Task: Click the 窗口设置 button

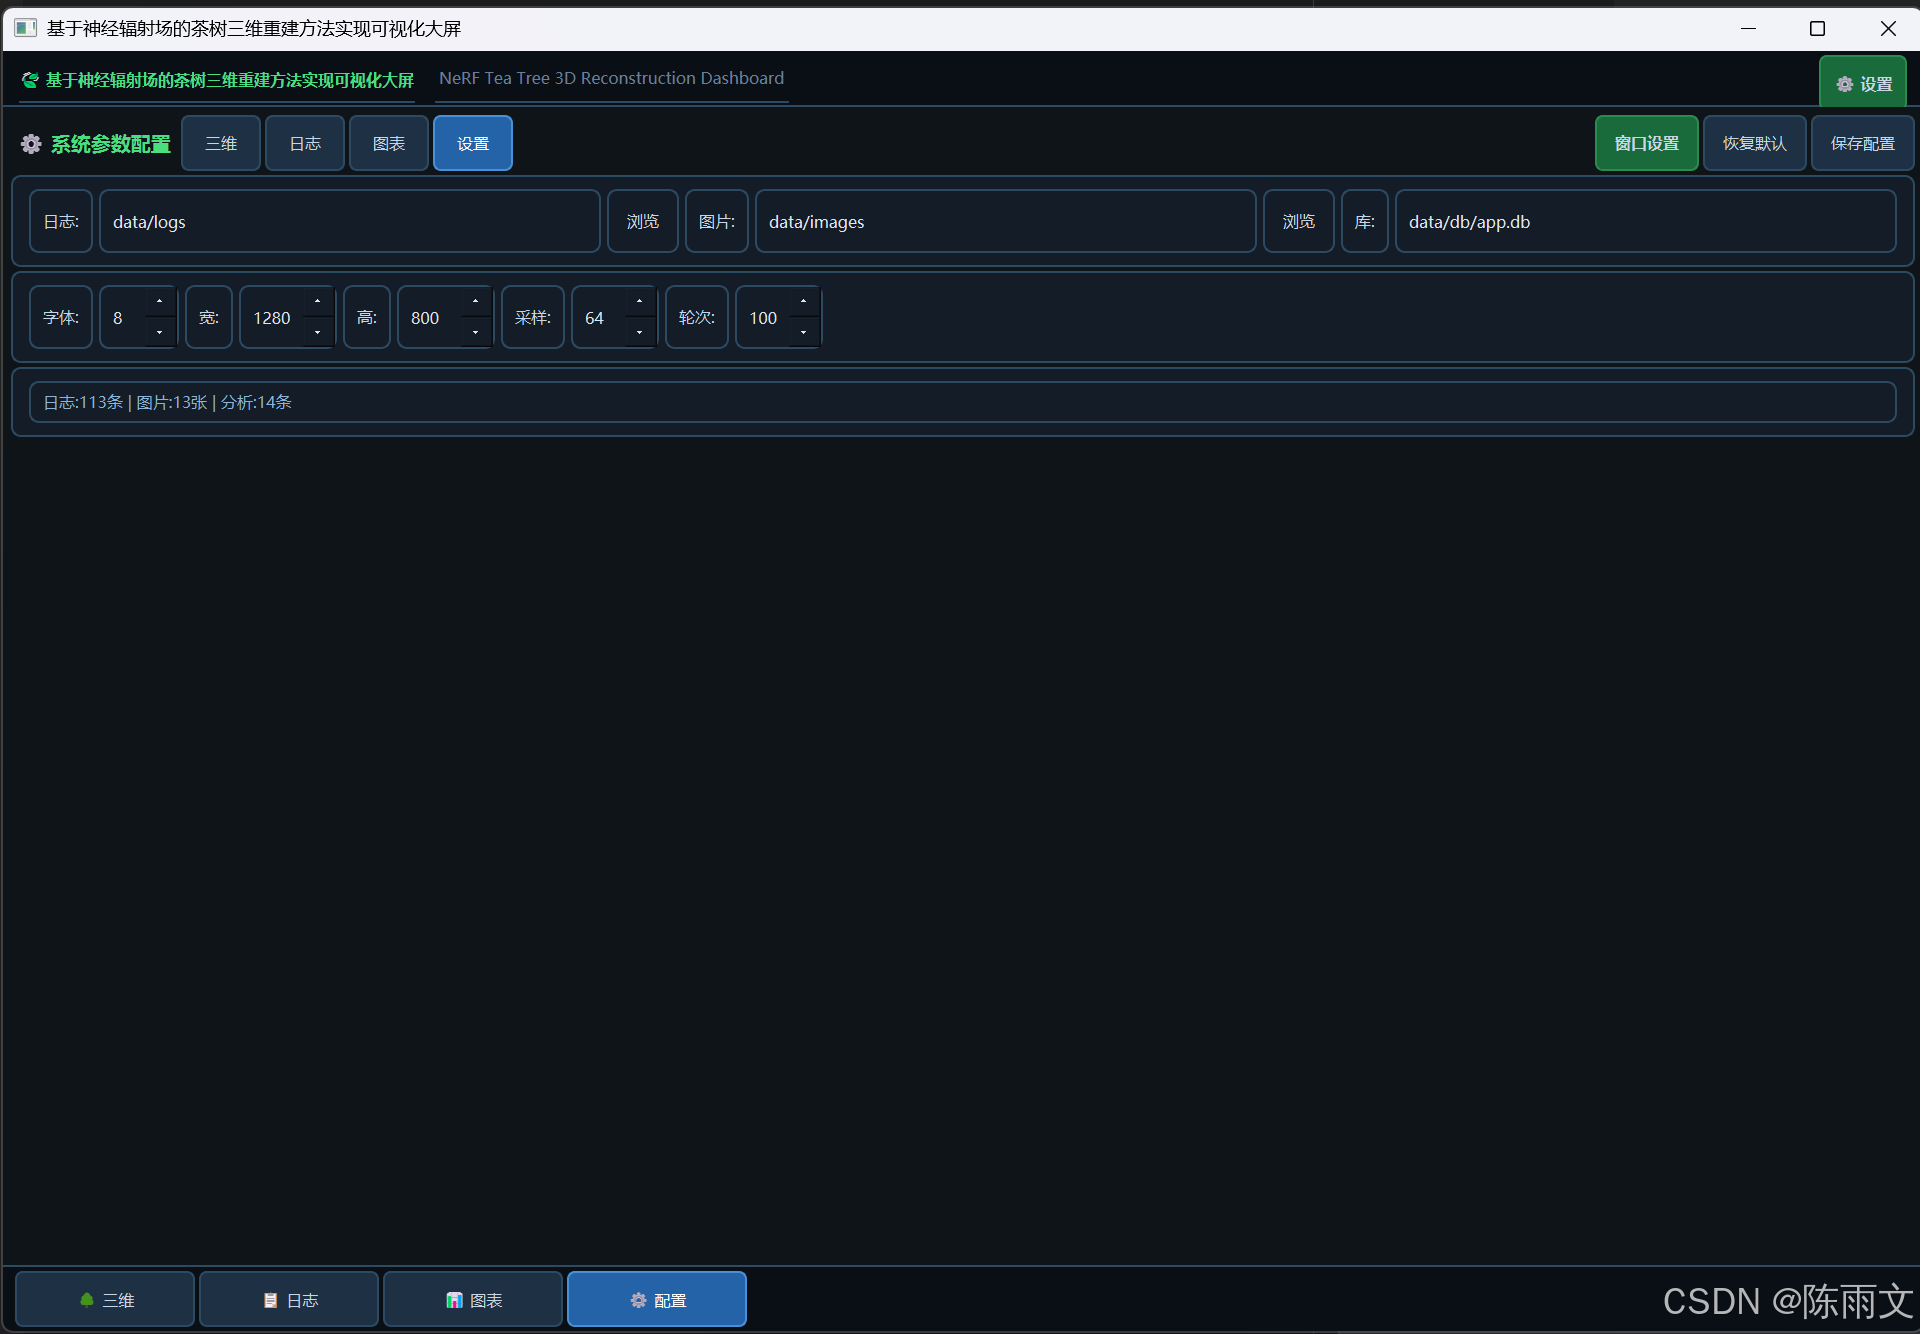Action: point(1647,143)
